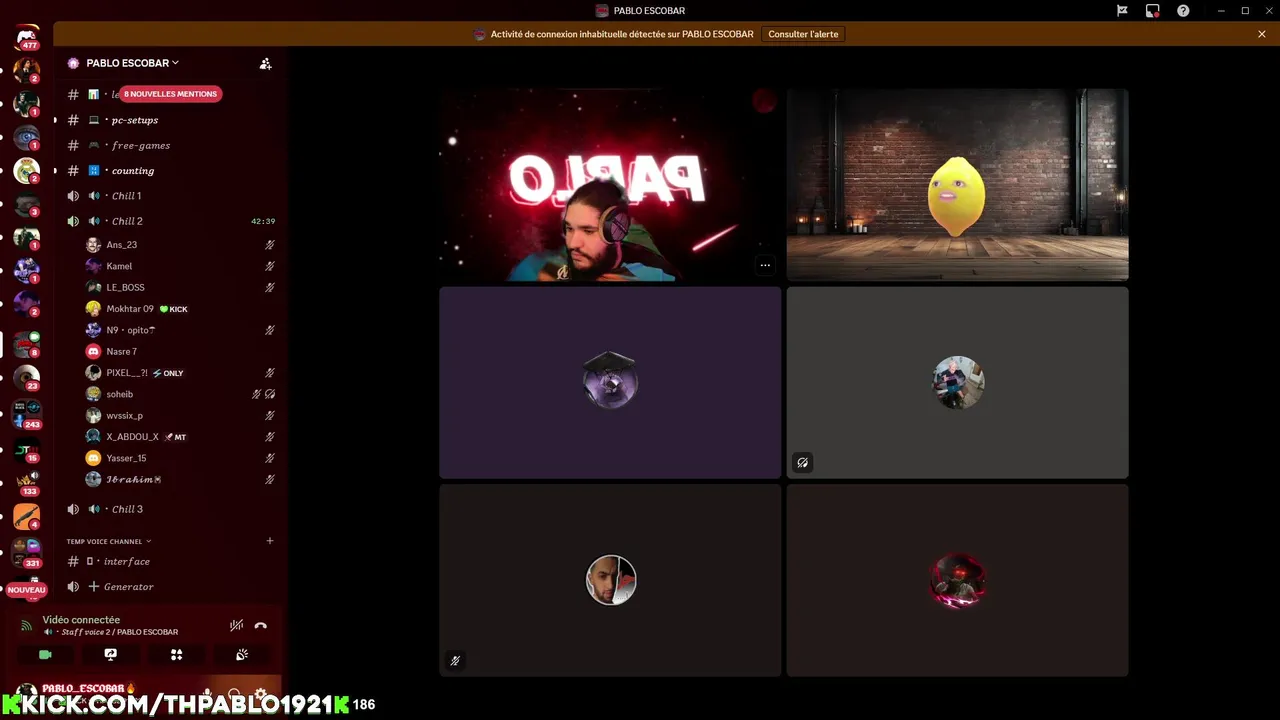Screen dimensions: 1280x720
Task: Select the Chill 2 voice channel
Action: pos(168,221)
